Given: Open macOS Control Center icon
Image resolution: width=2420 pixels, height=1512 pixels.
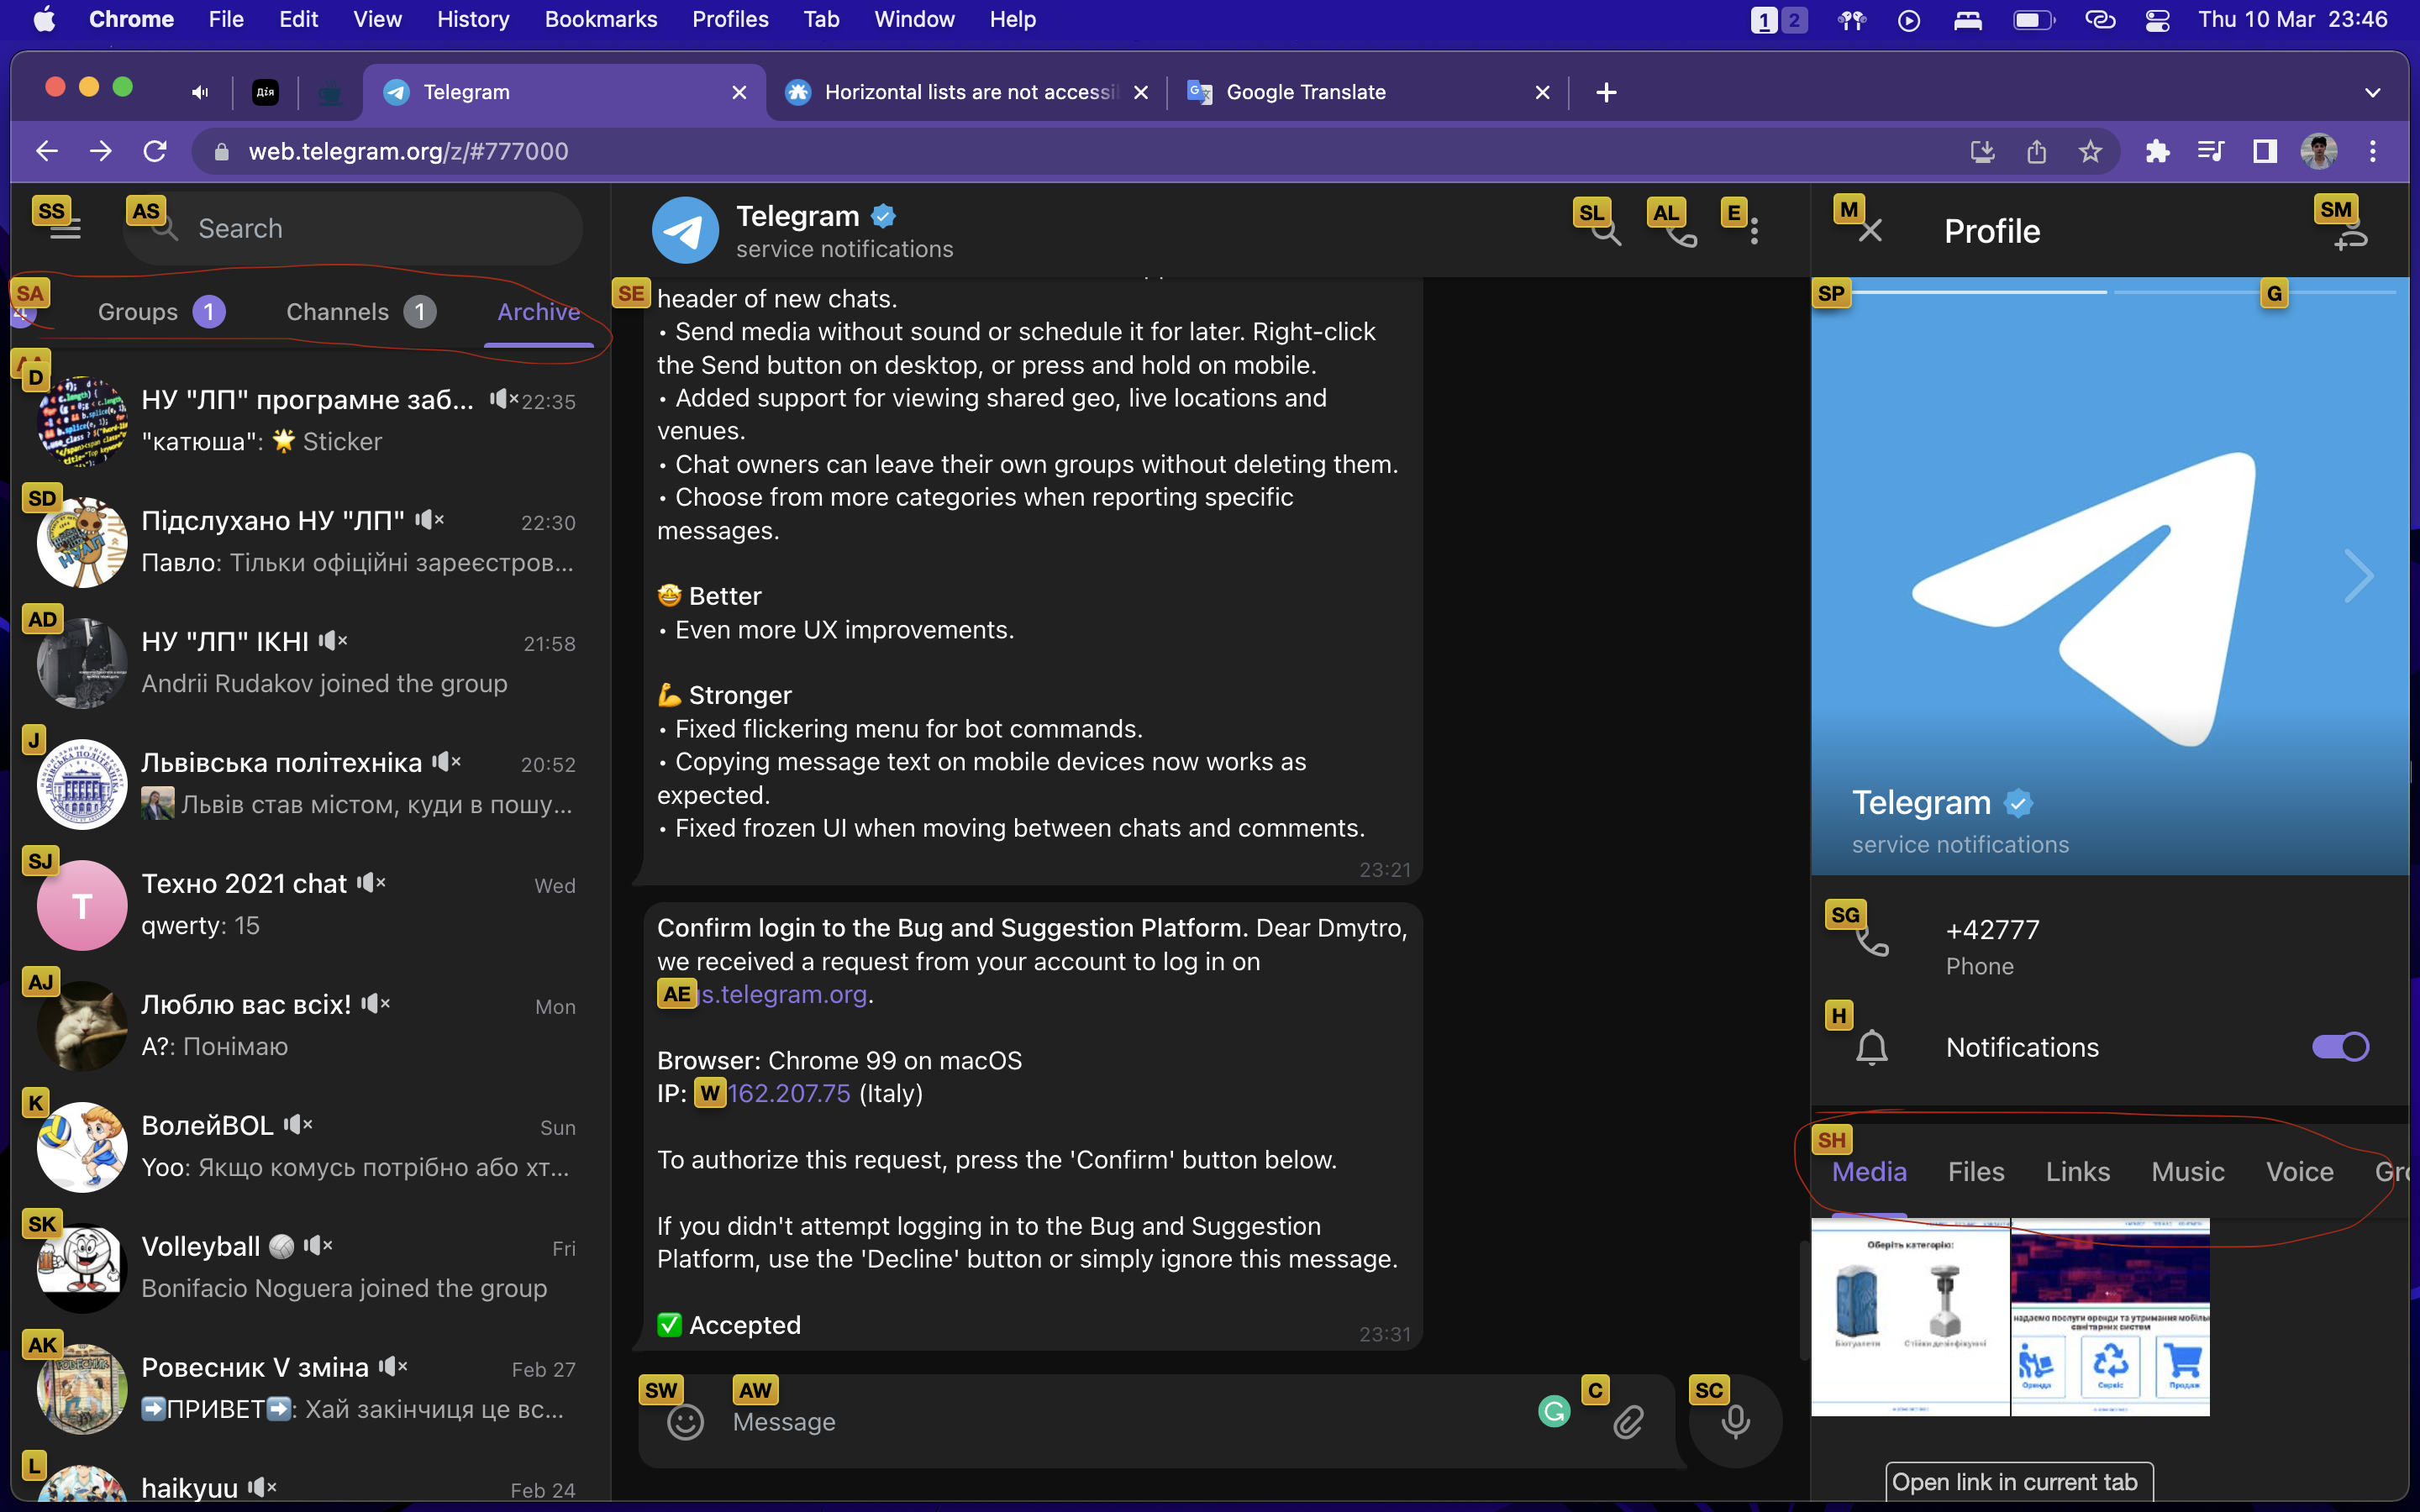Looking at the screenshot, I should [2157, 20].
